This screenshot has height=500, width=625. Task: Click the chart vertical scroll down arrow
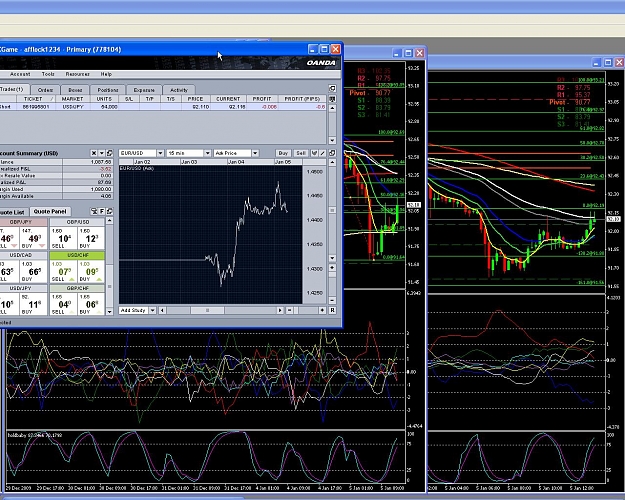point(332,258)
